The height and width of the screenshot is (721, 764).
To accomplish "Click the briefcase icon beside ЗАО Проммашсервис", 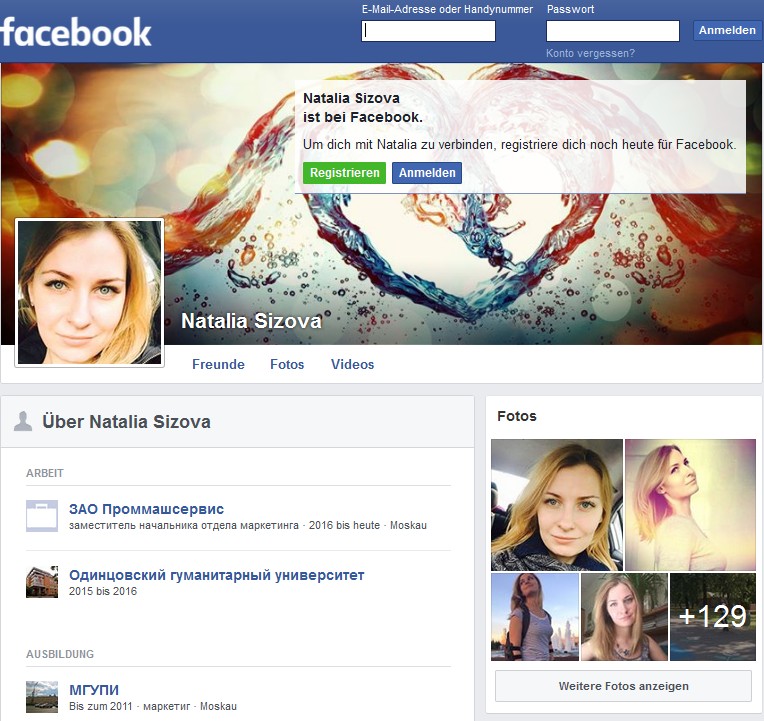I will (42, 516).
